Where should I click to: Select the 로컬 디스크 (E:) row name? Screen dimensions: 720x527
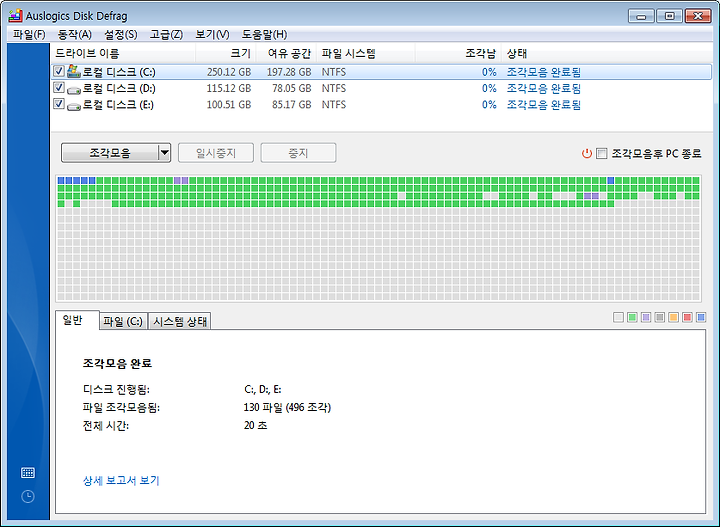coord(118,105)
